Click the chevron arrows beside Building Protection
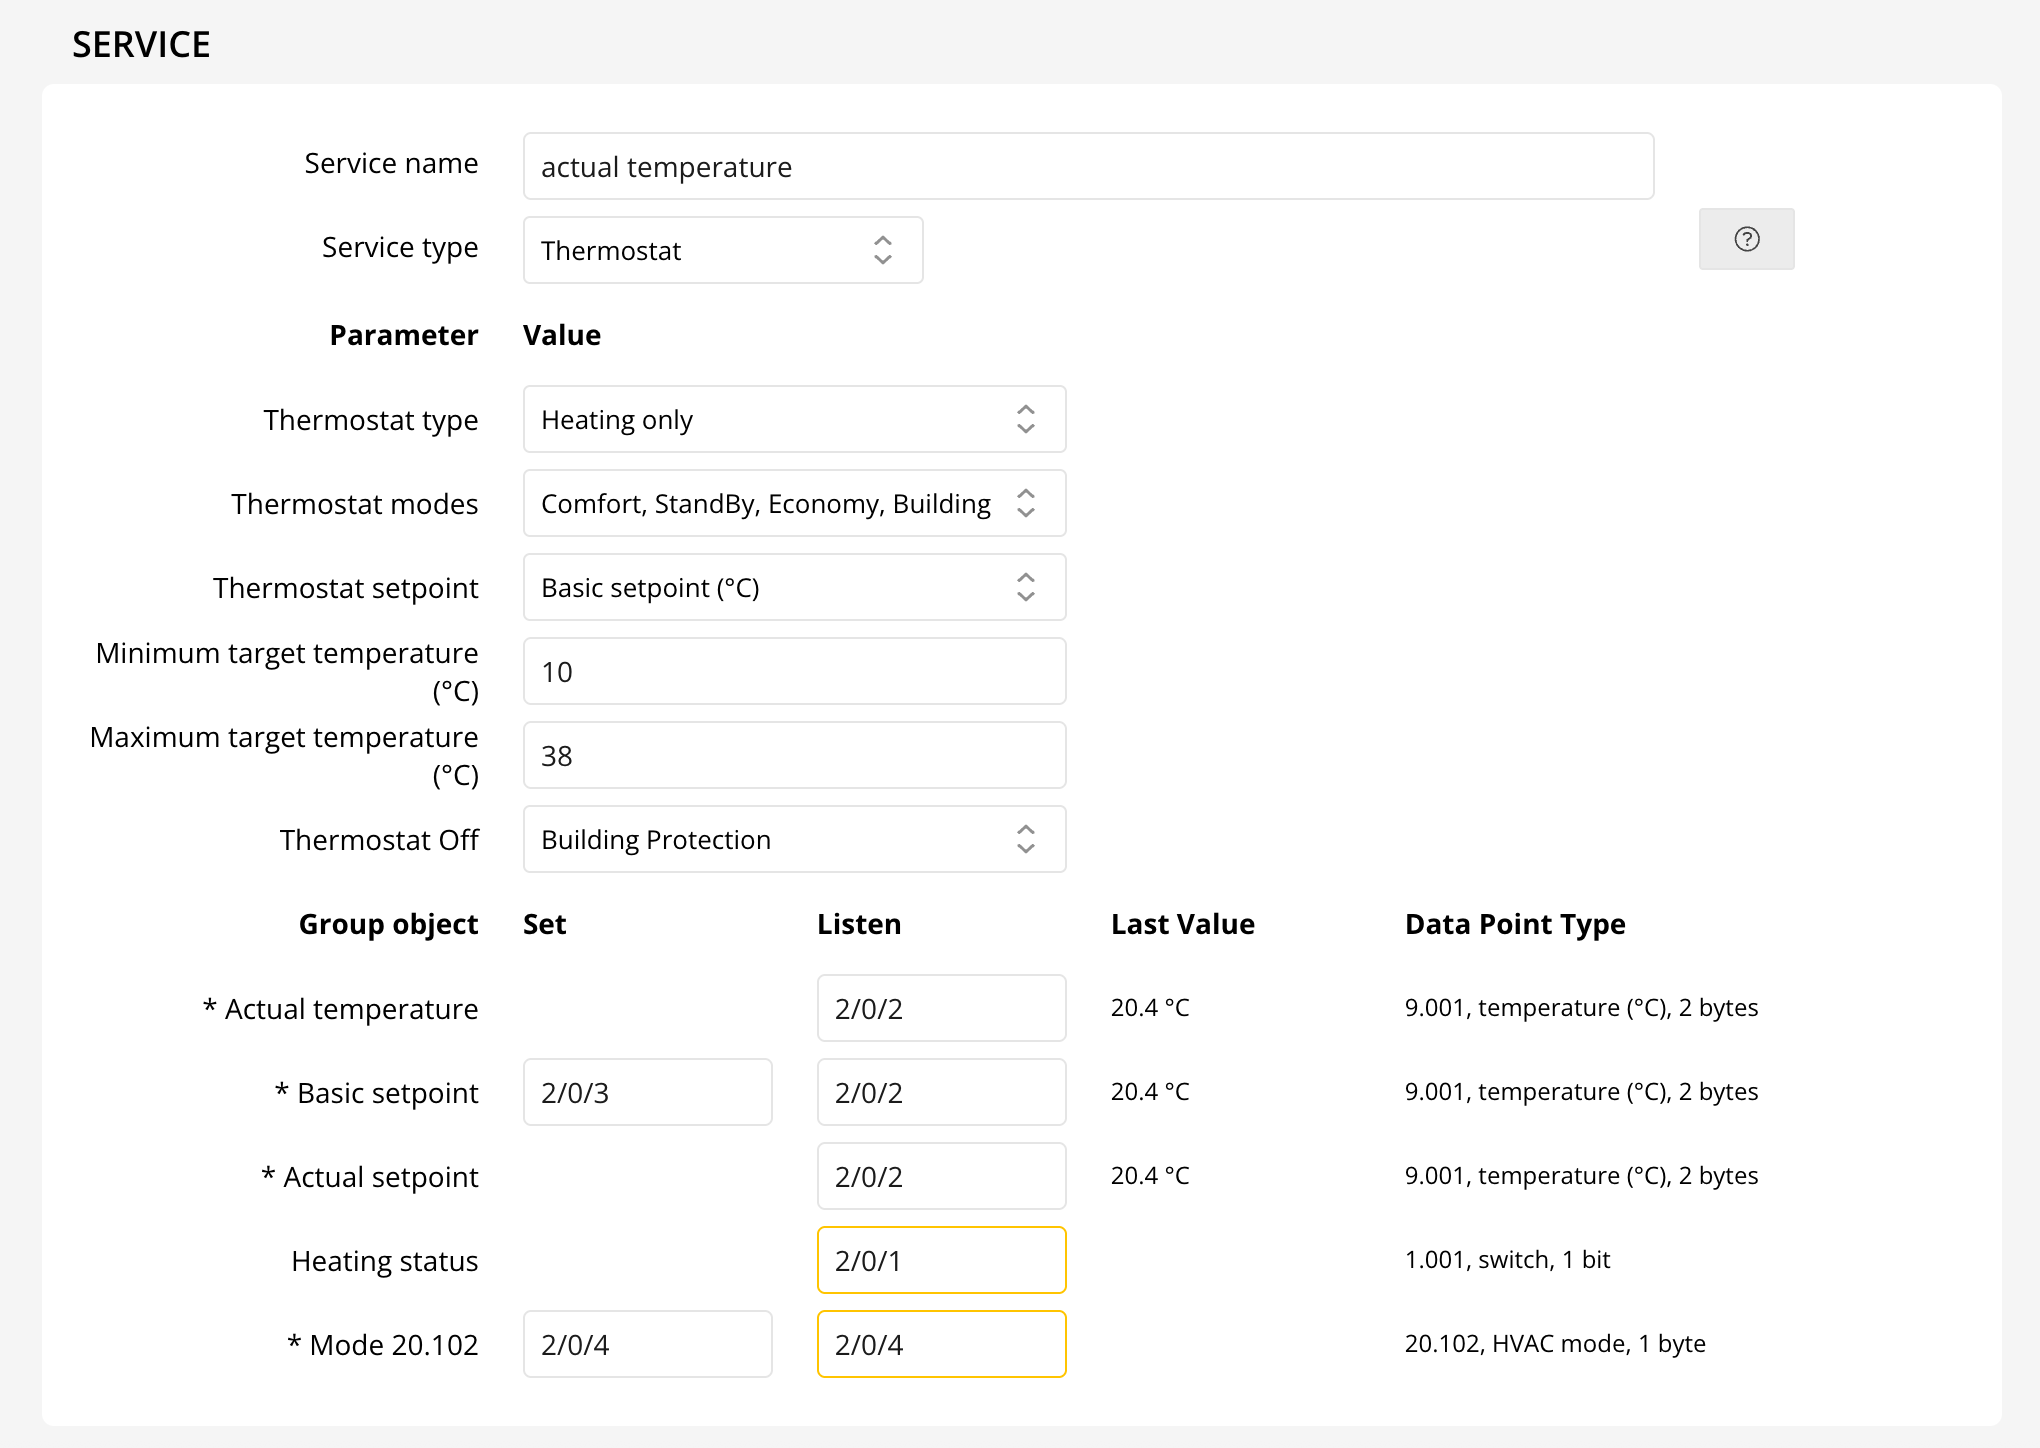This screenshot has width=2040, height=1448. 1025,839
